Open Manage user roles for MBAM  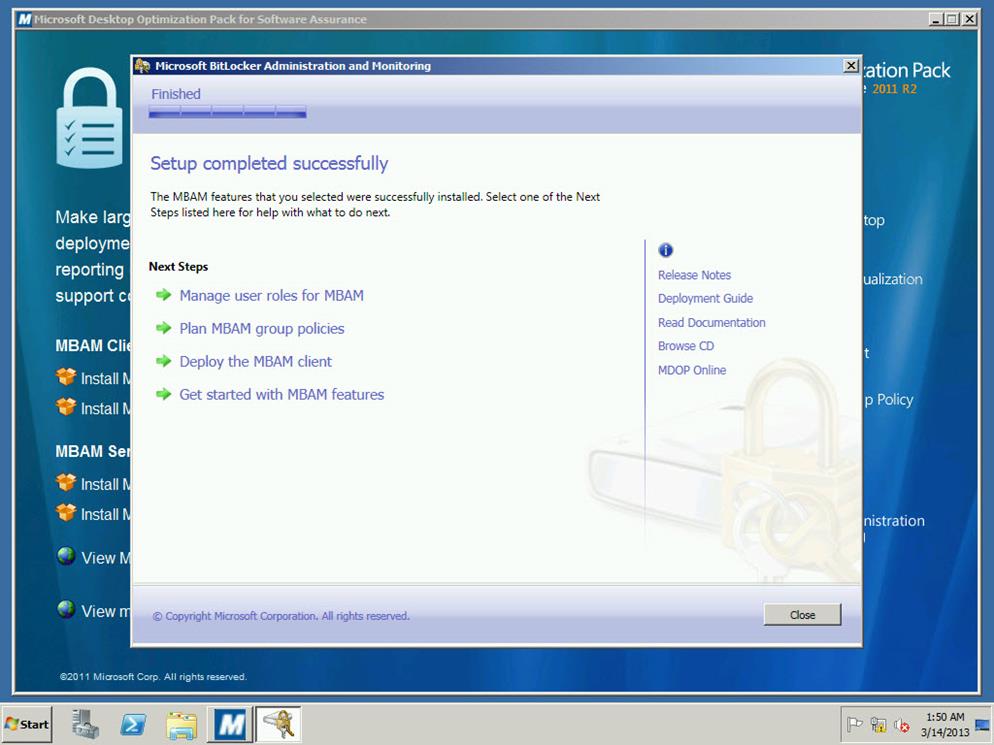point(271,295)
